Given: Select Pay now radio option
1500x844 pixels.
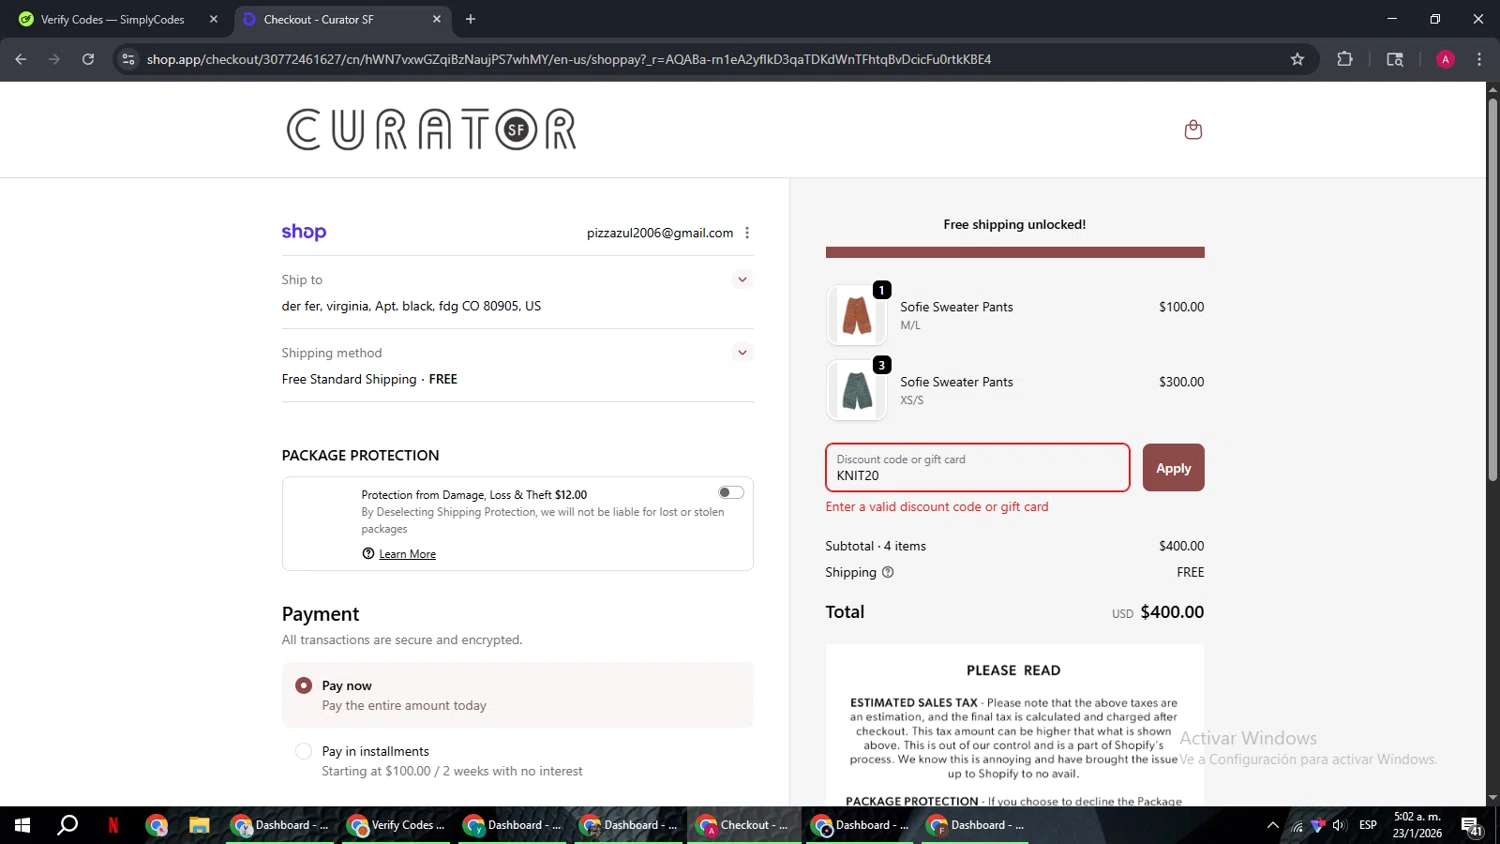Looking at the screenshot, I should coord(303,686).
